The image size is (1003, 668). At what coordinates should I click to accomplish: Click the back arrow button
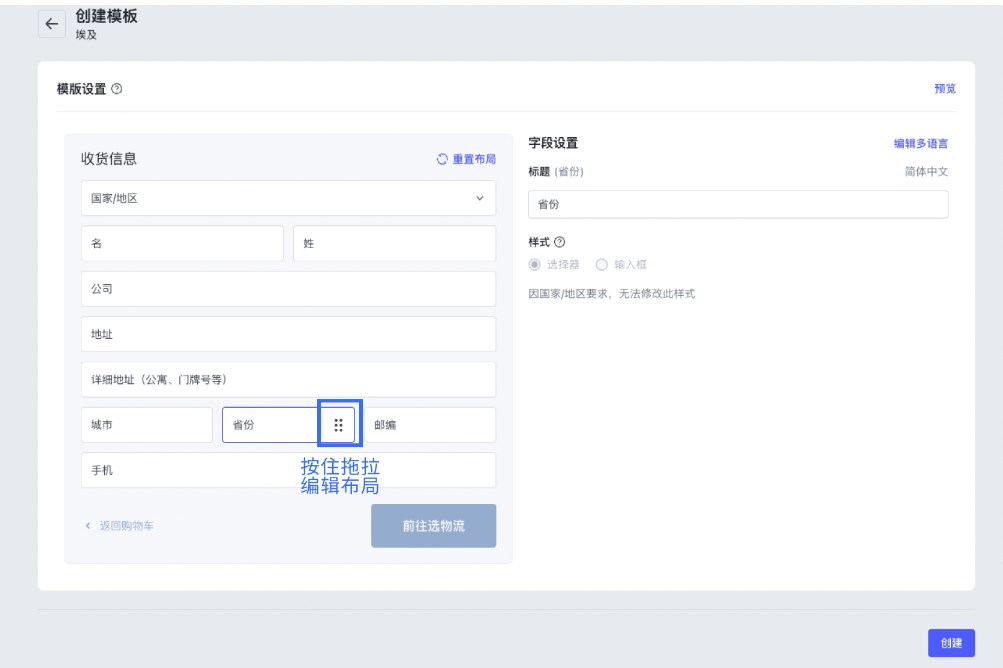(52, 25)
